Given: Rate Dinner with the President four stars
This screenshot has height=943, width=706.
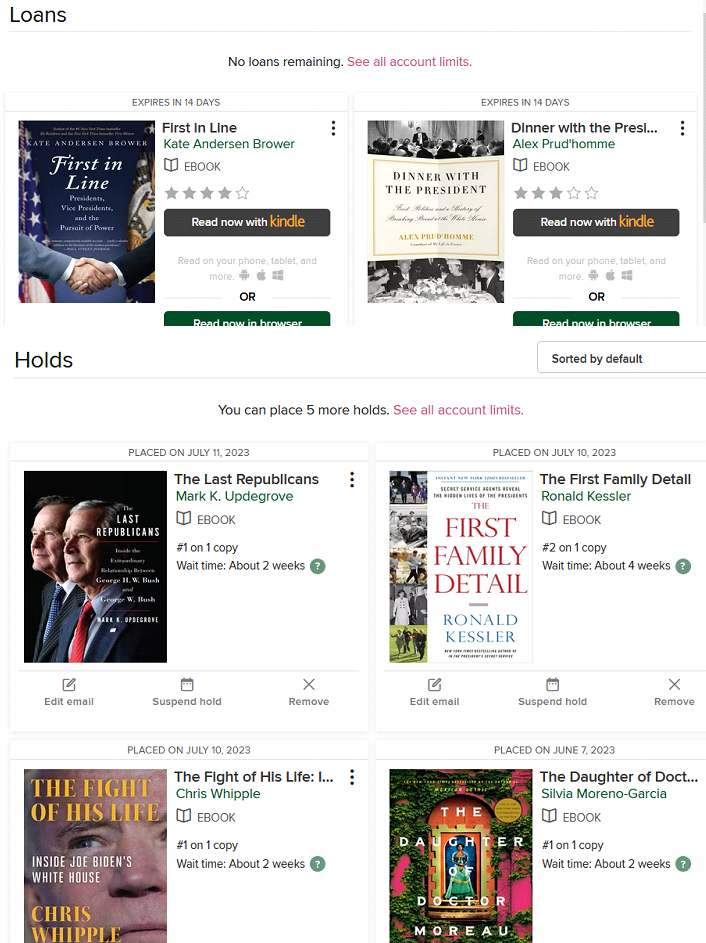Looking at the screenshot, I should (x=574, y=193).
